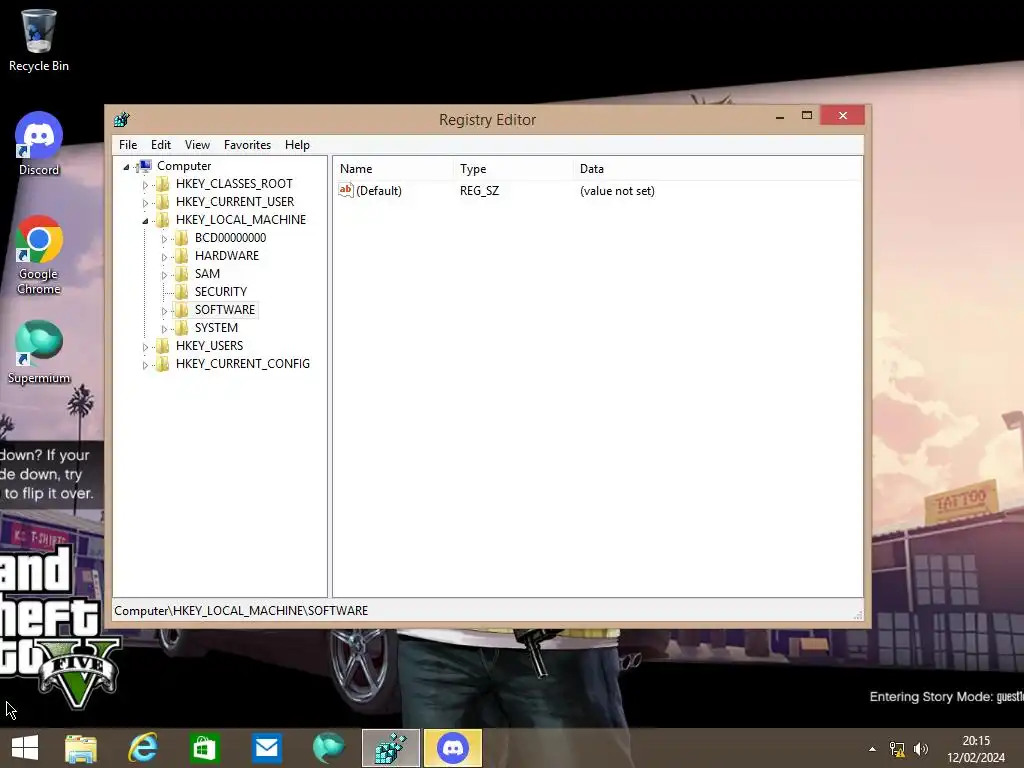Open the Supermium desktop shortcut
This screenshot has height=768, width=1024.
click(39, 353)
